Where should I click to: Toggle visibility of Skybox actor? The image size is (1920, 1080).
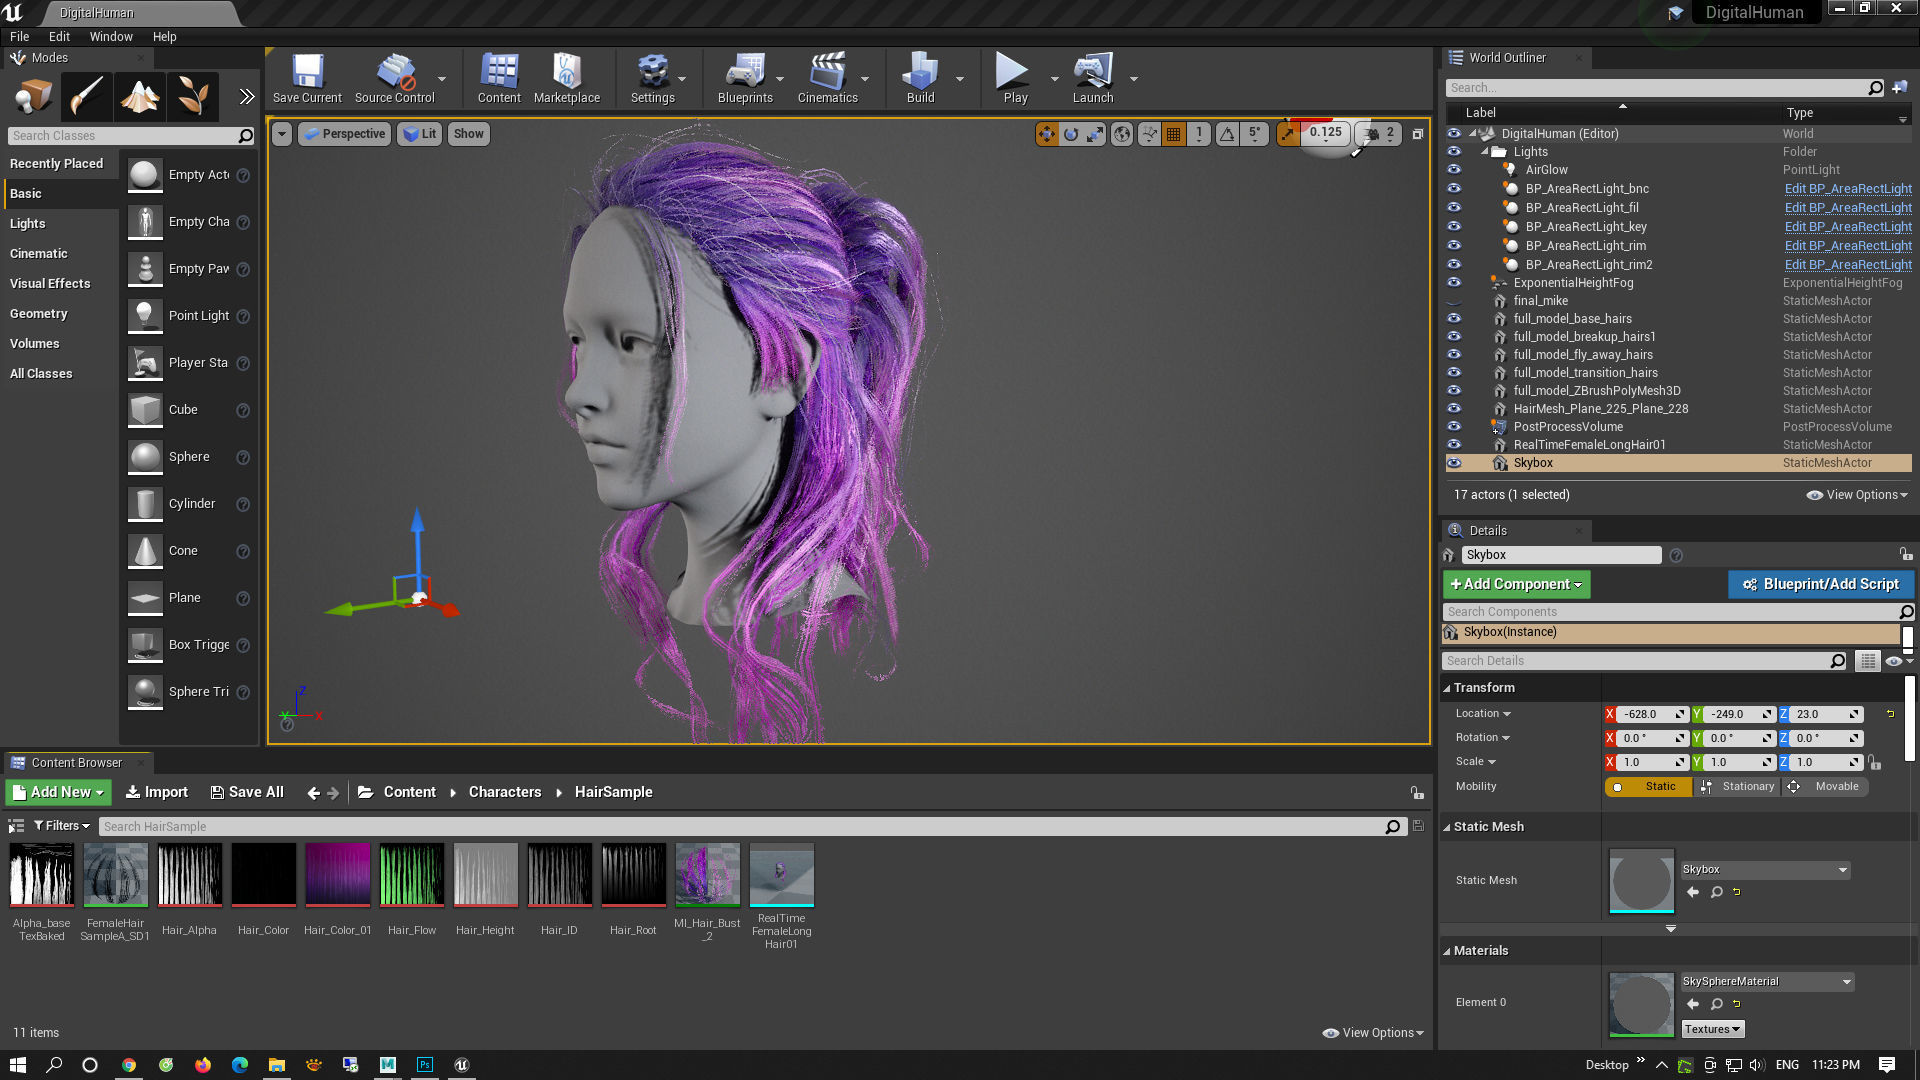point(1454,463)
